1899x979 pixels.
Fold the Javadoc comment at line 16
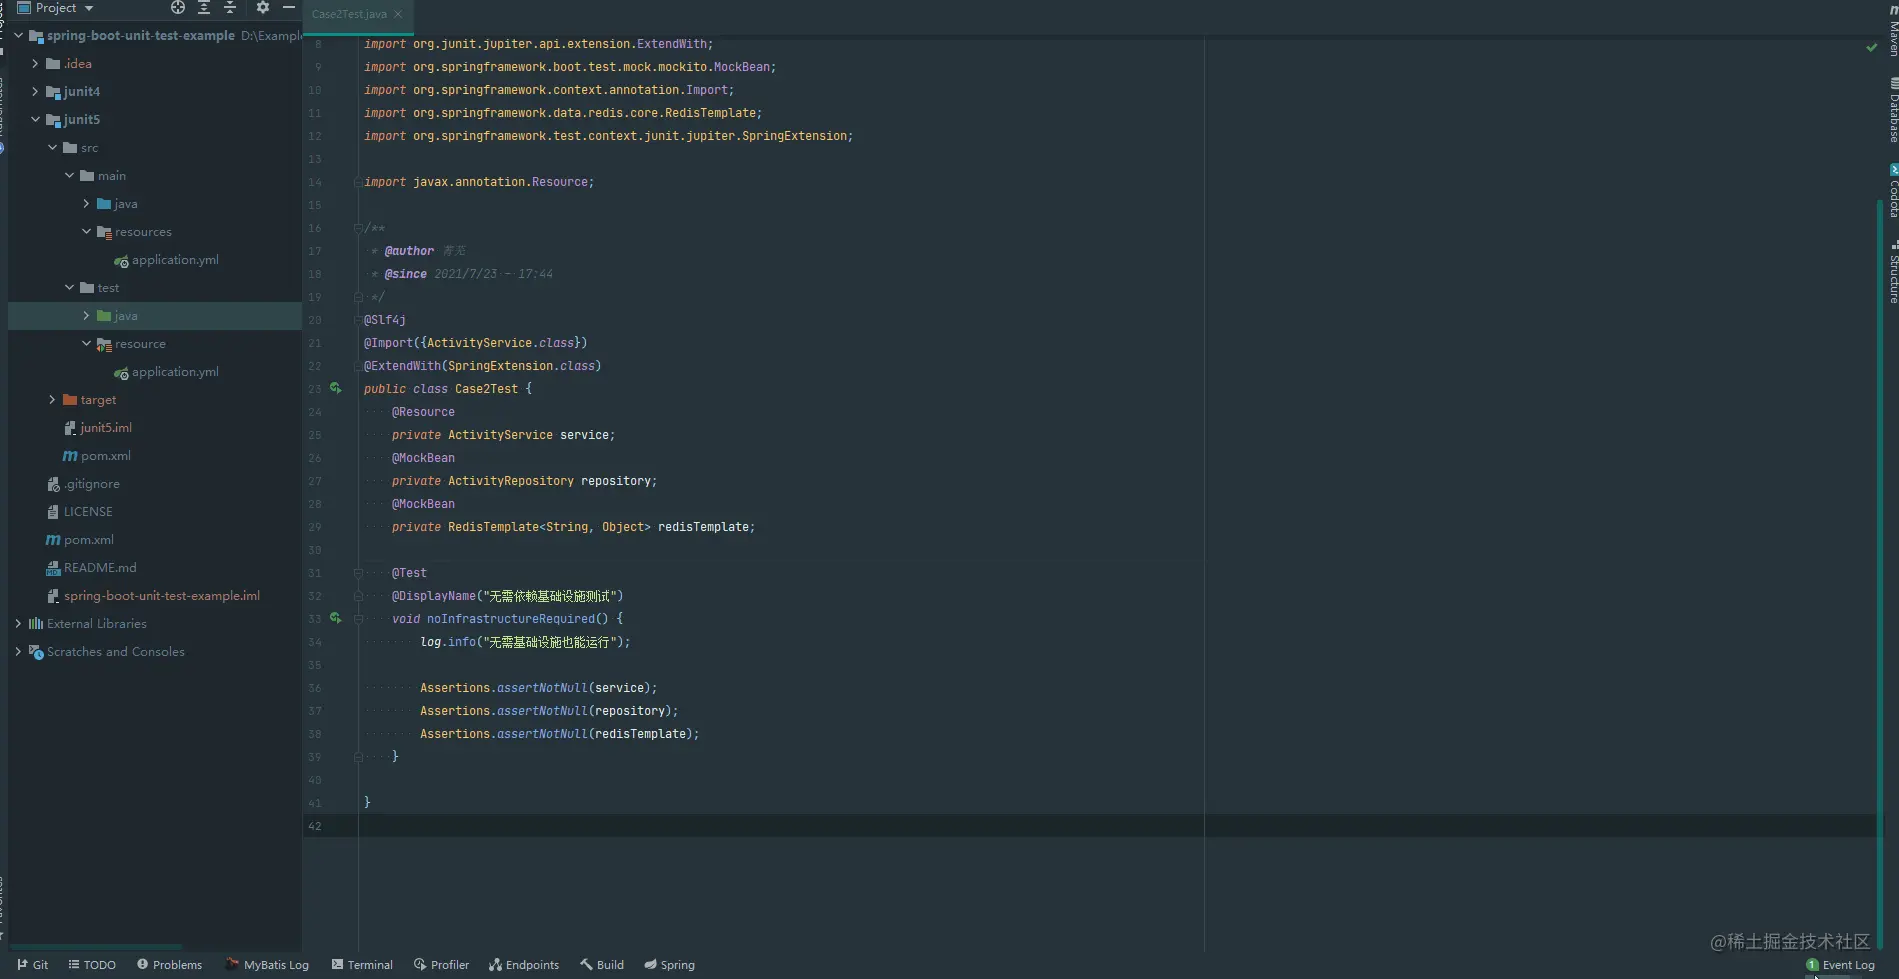(358, 228)
